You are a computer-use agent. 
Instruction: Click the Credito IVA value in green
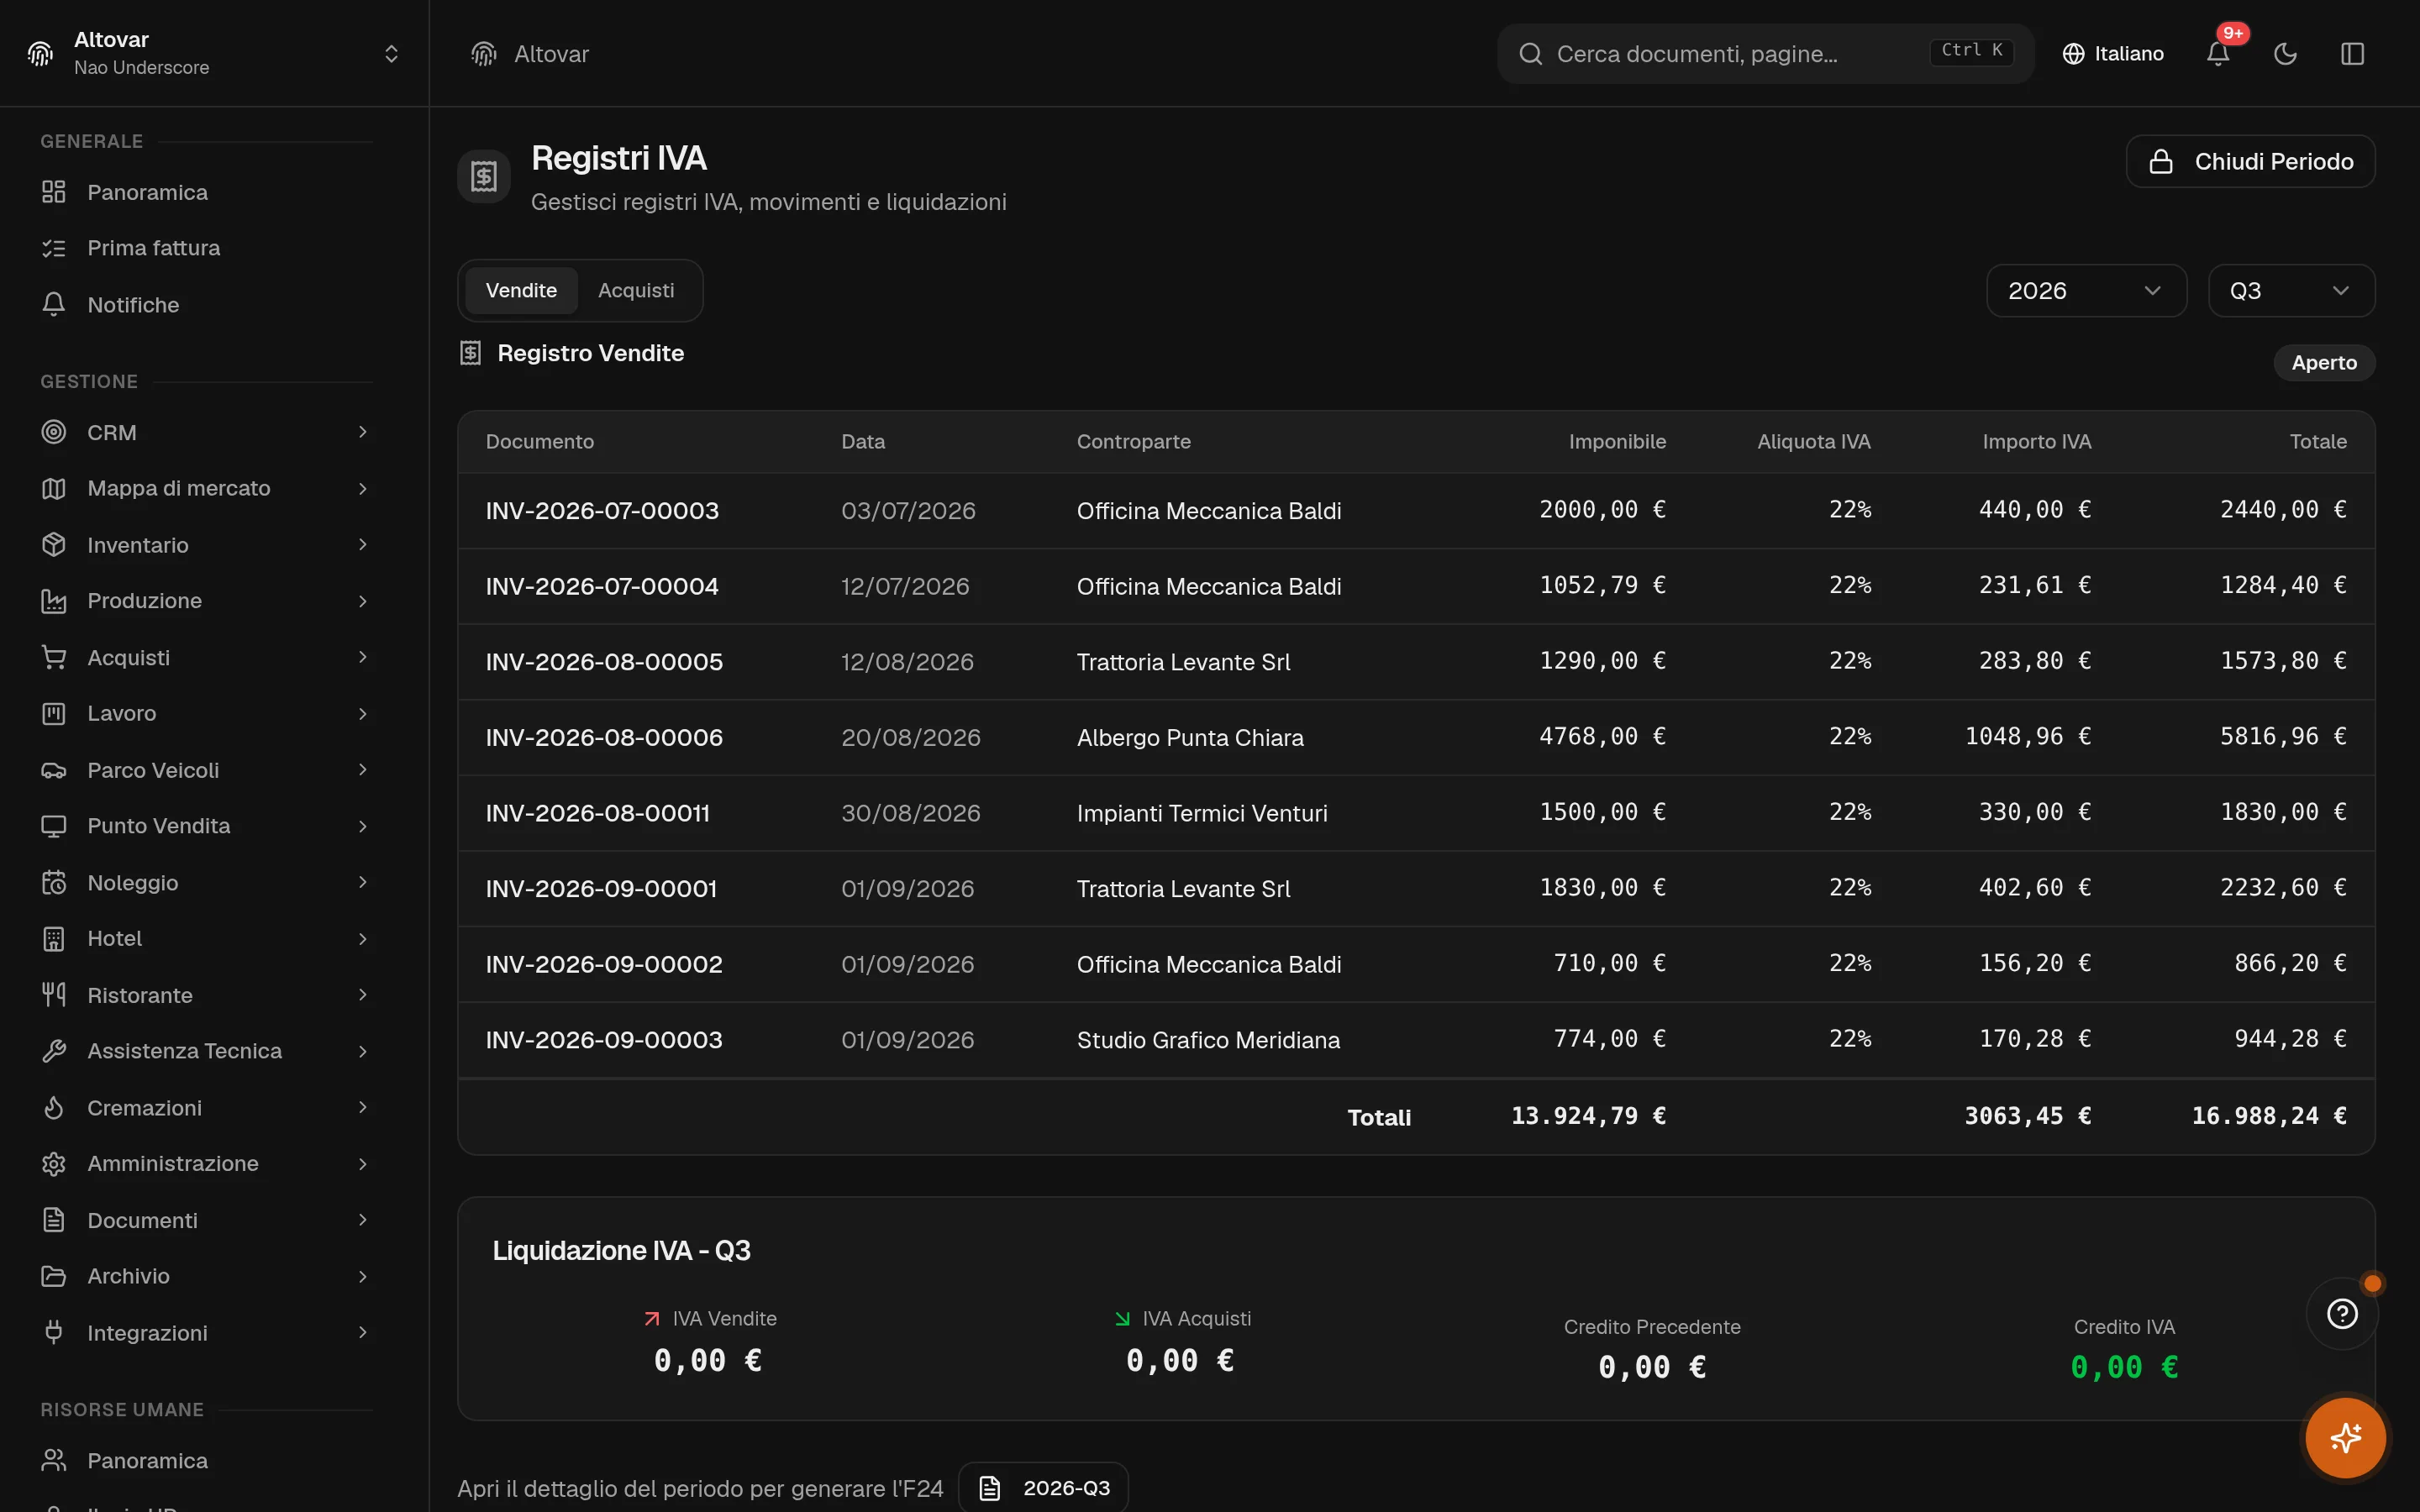2124,1367
